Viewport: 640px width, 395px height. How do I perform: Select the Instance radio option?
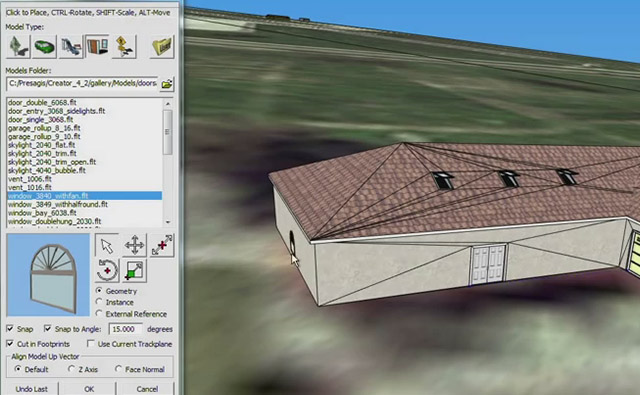point(99,302)
